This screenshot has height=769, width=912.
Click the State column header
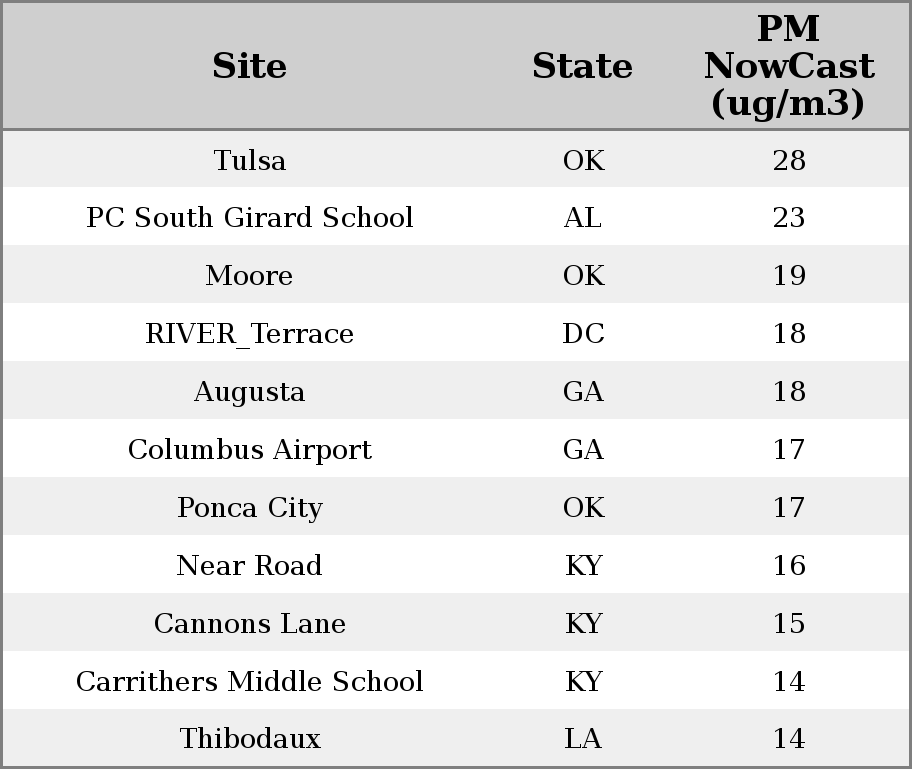582,66
